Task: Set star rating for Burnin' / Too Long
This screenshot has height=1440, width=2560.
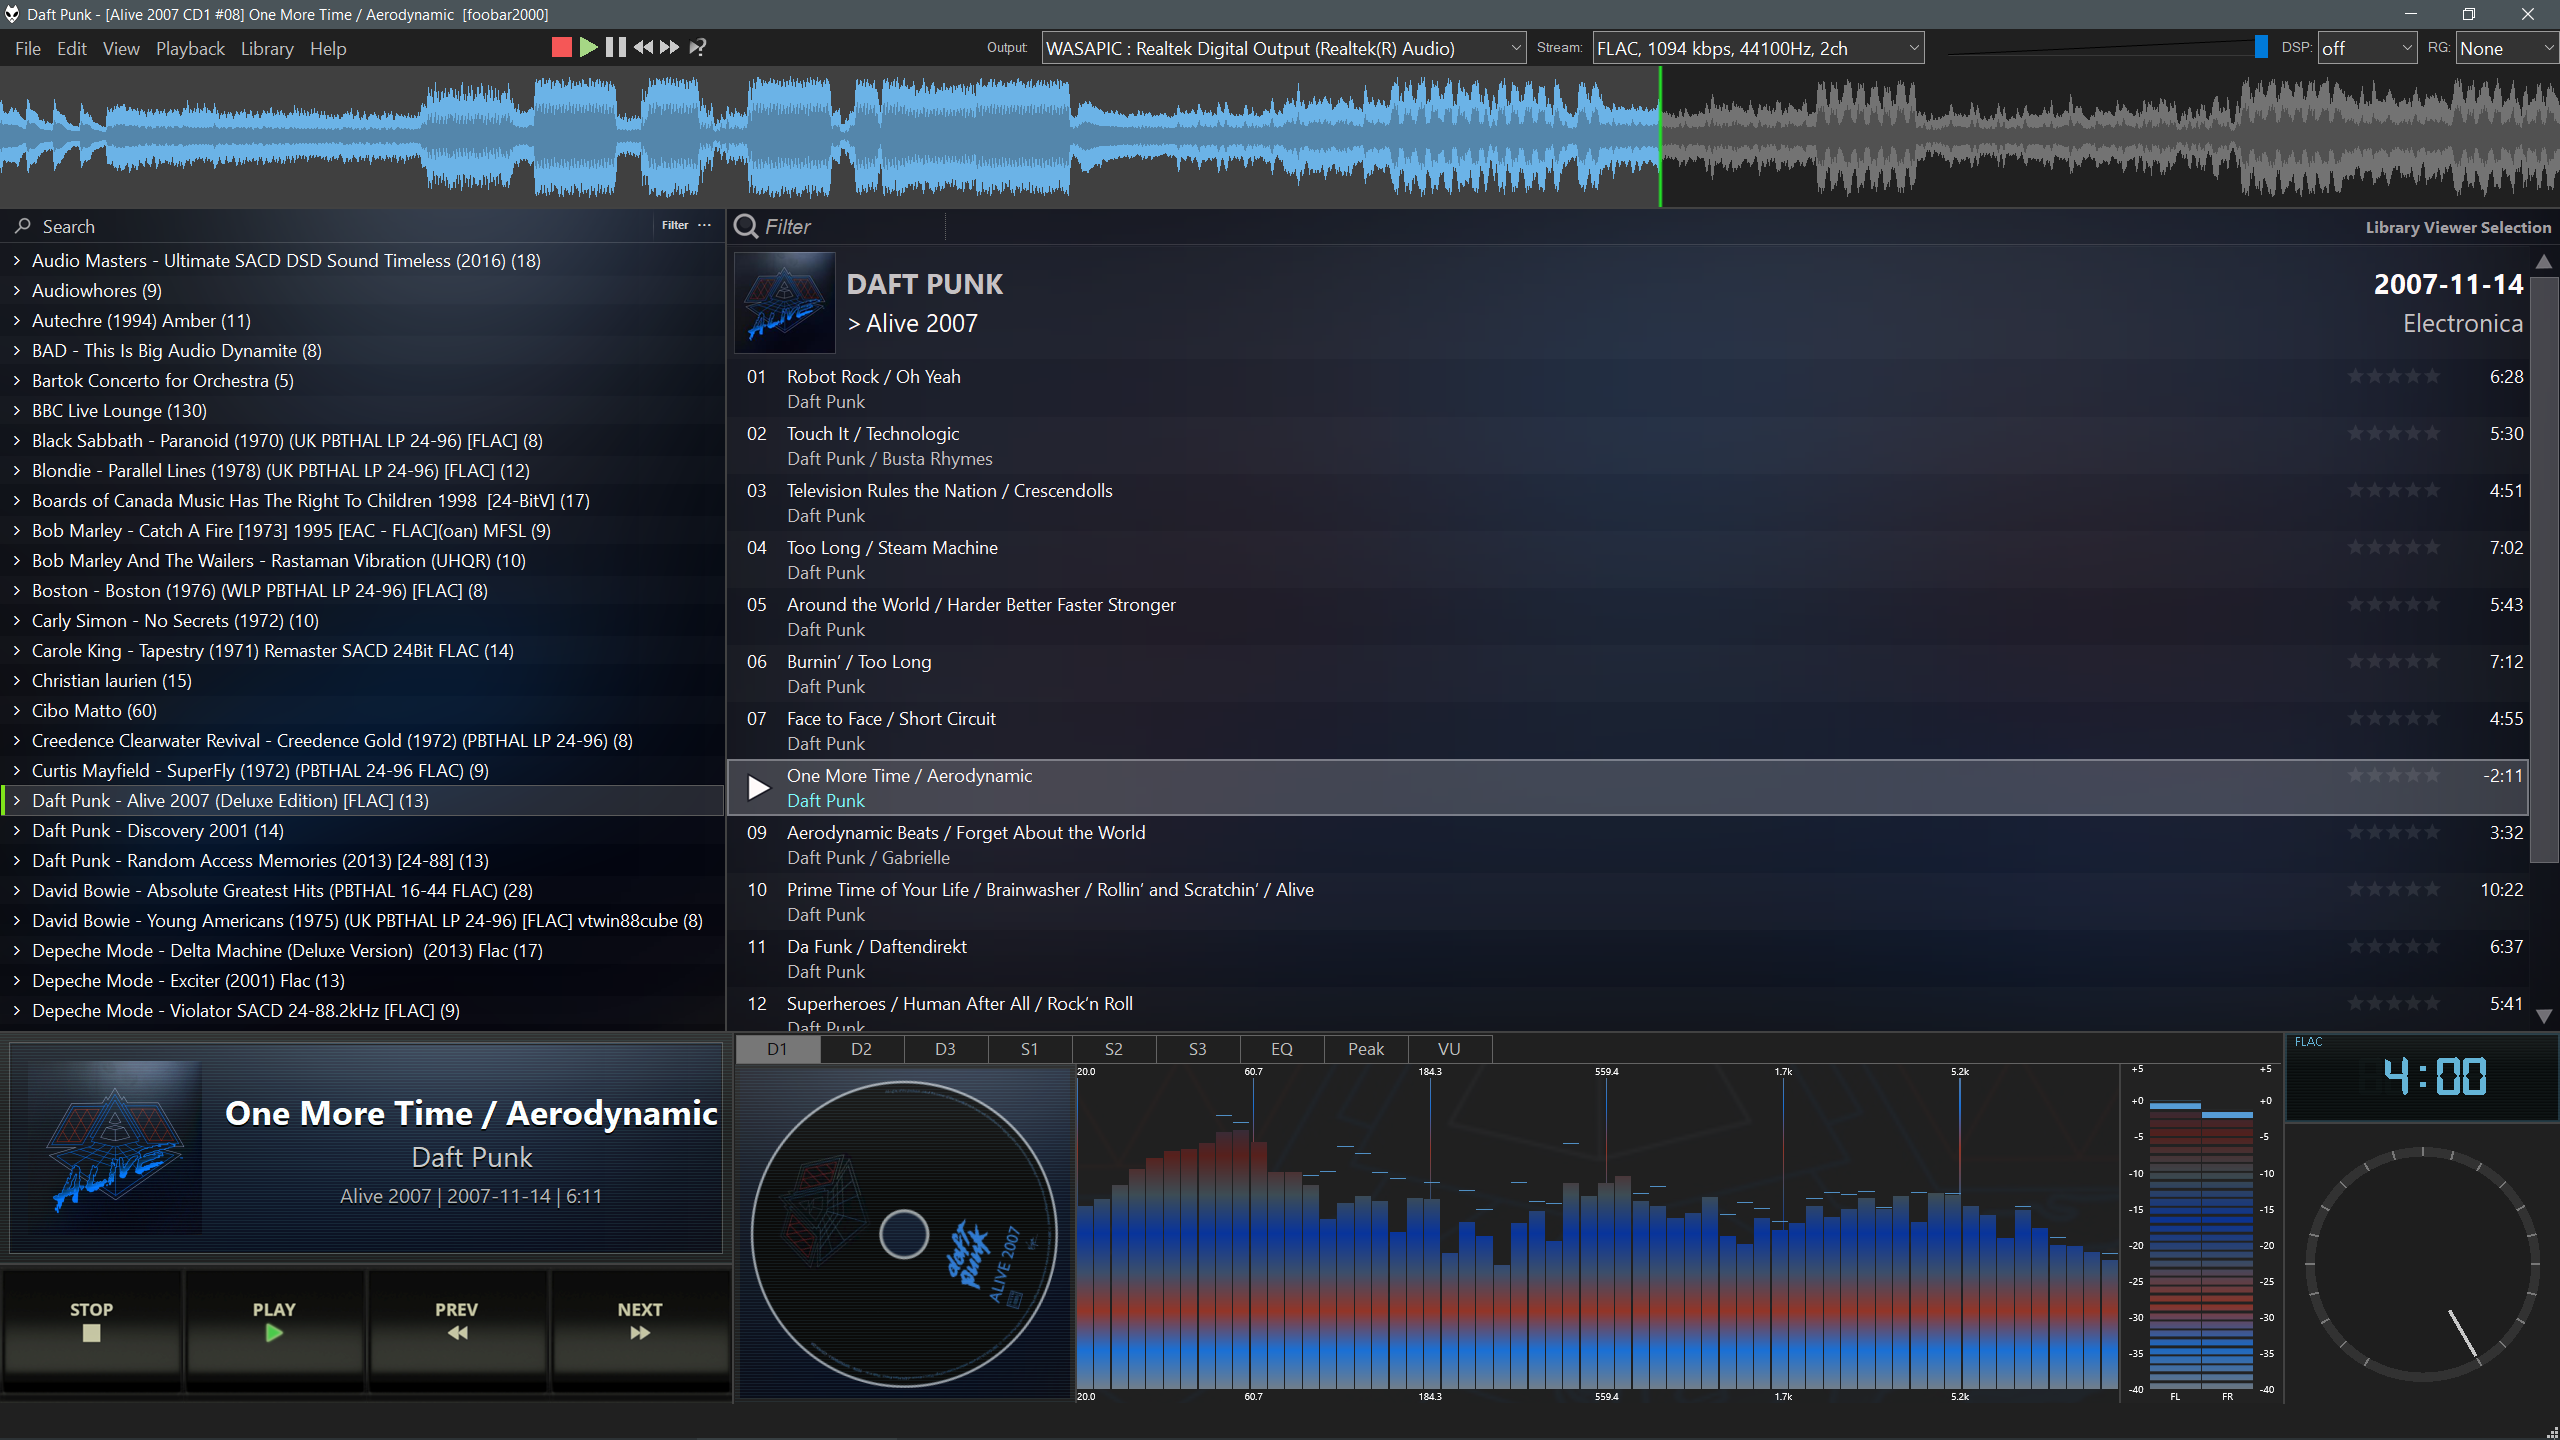Action: tap(2394, 661)
